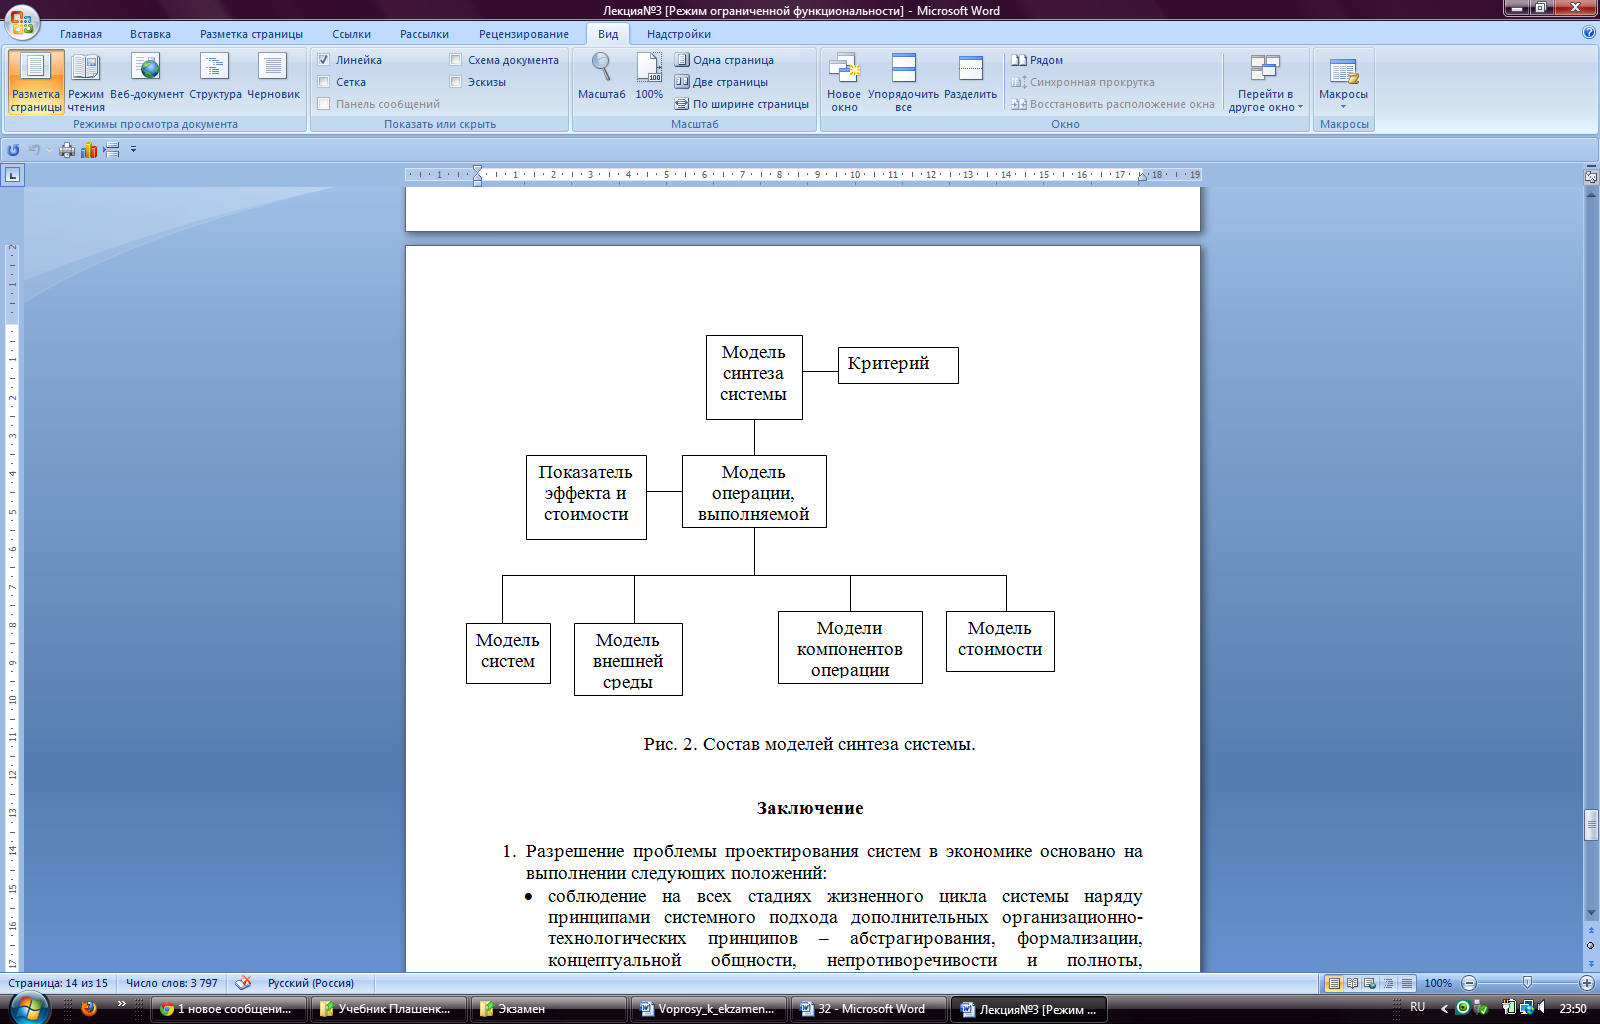Click the tab selector at ruler corner
Screen dimensions: 1600x1024
[12, 175]
